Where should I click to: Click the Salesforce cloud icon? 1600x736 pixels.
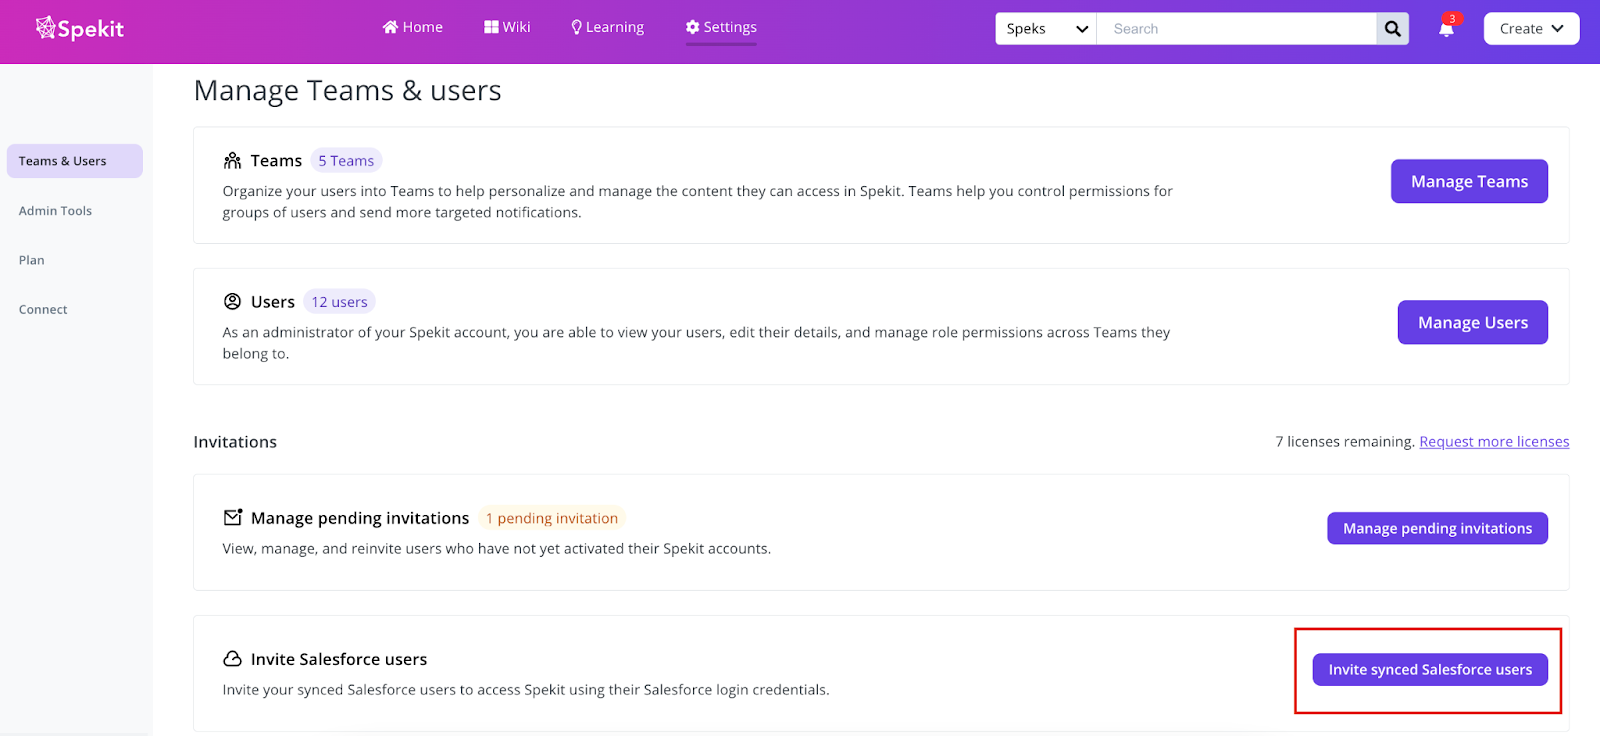point(232,658)
